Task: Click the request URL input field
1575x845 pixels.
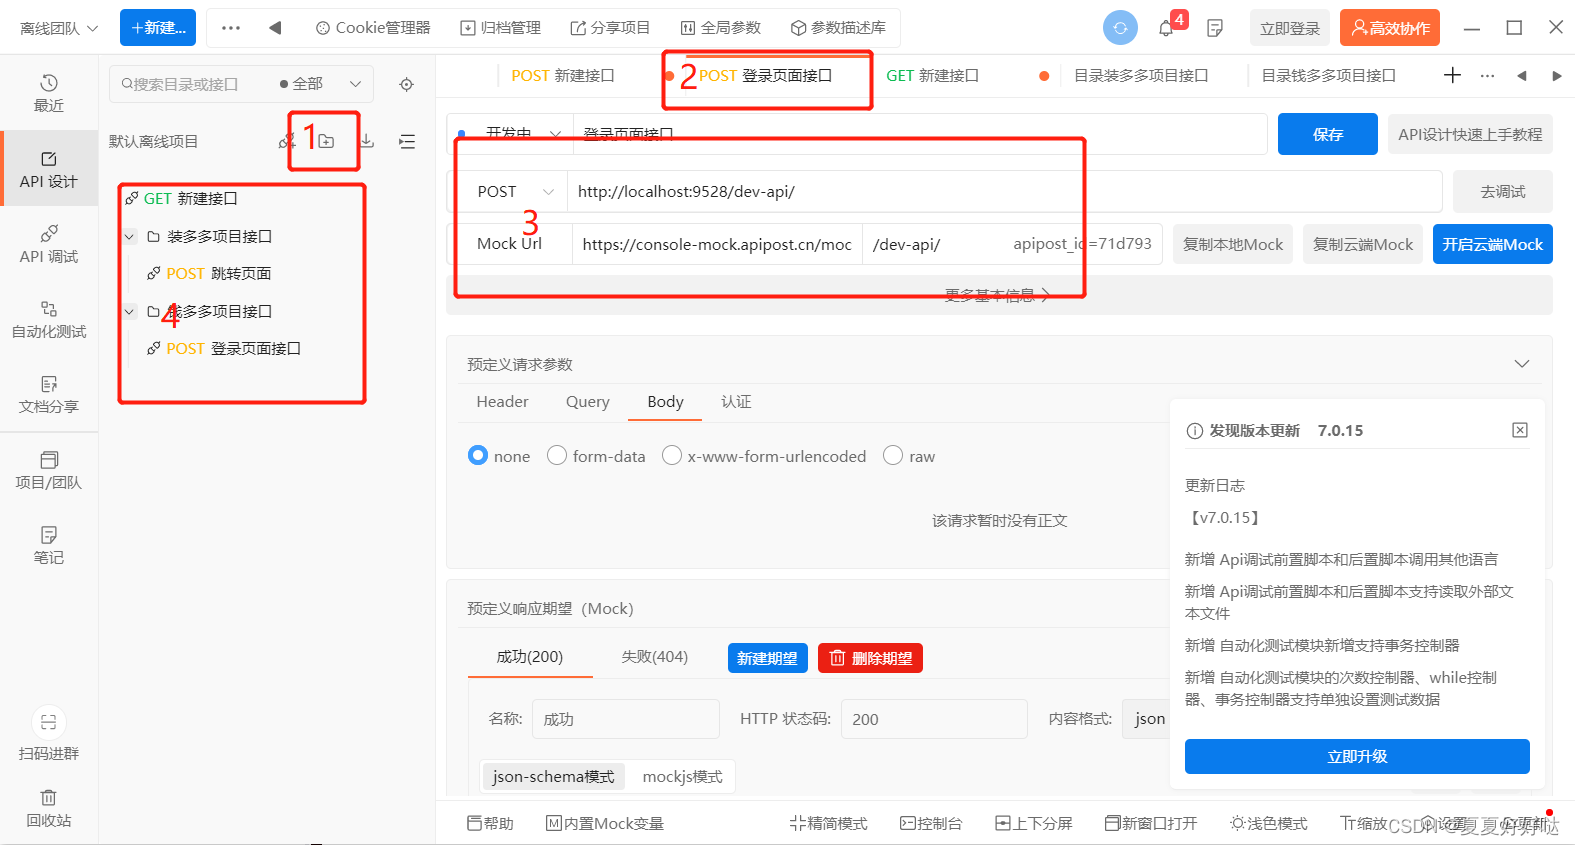Action: pyautogui.click(x=1004, y=191)
